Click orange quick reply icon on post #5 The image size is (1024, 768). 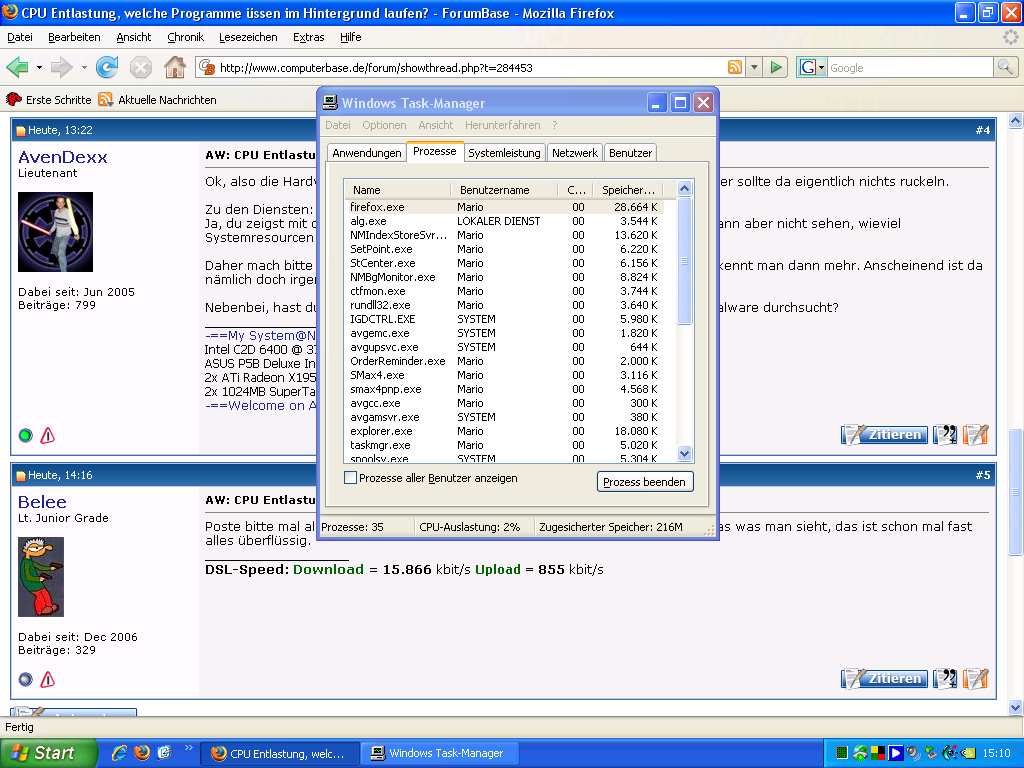(x=975, y=679)
